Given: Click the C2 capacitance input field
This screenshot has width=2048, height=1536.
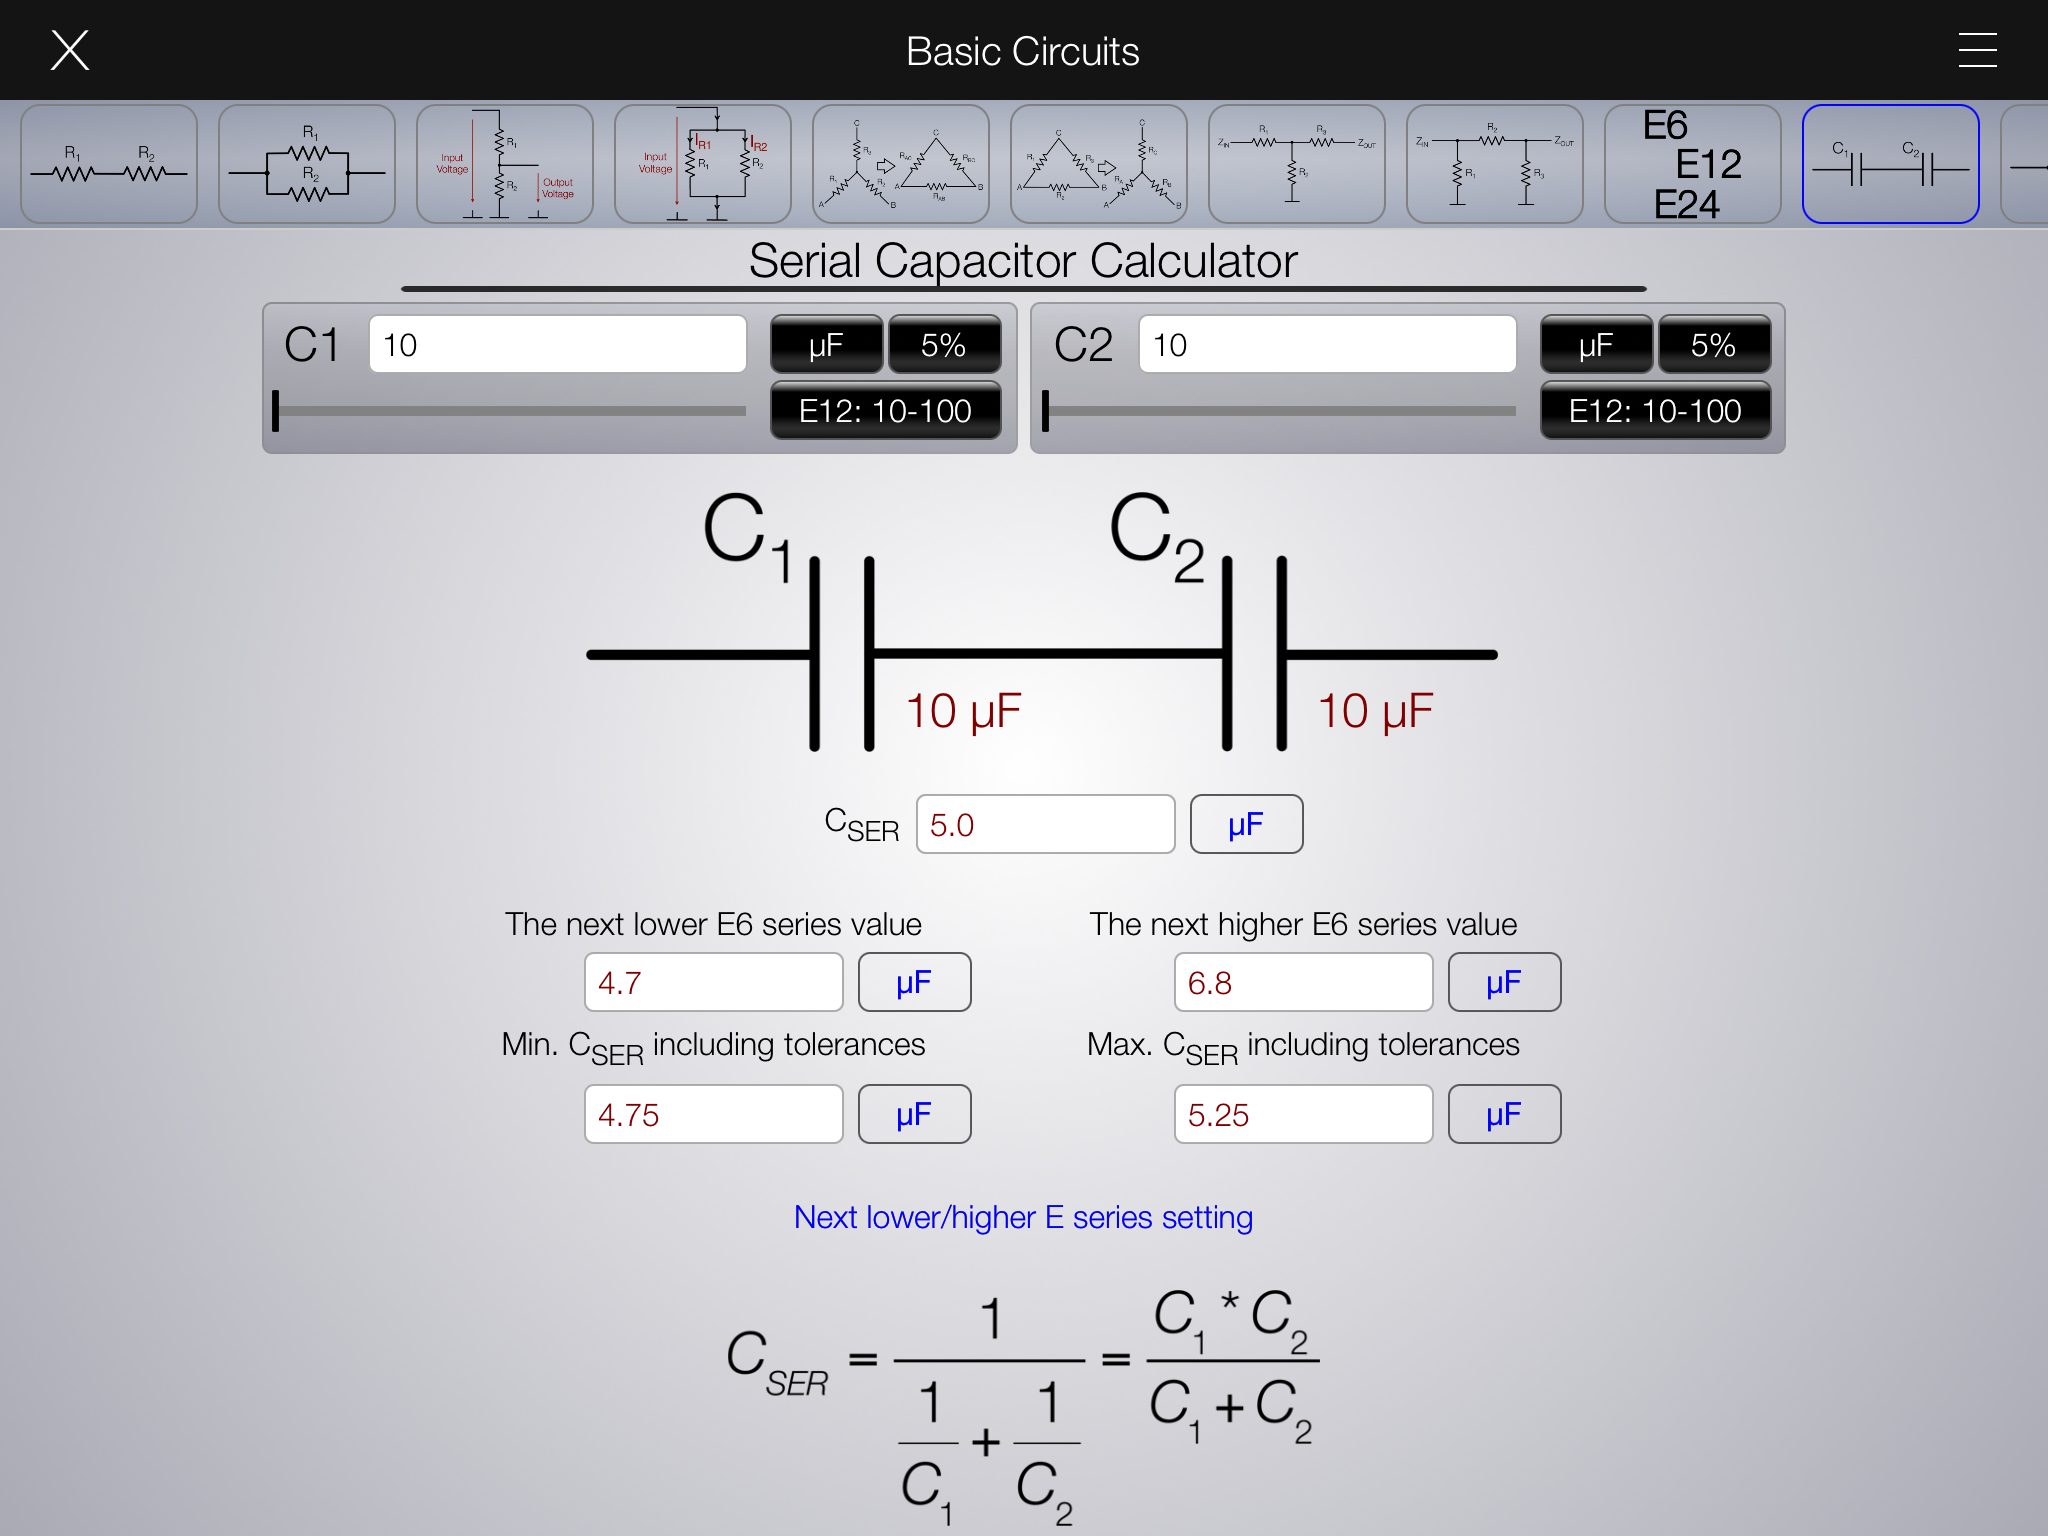Looking at the screenshot, I should (x=1326, y=345).
